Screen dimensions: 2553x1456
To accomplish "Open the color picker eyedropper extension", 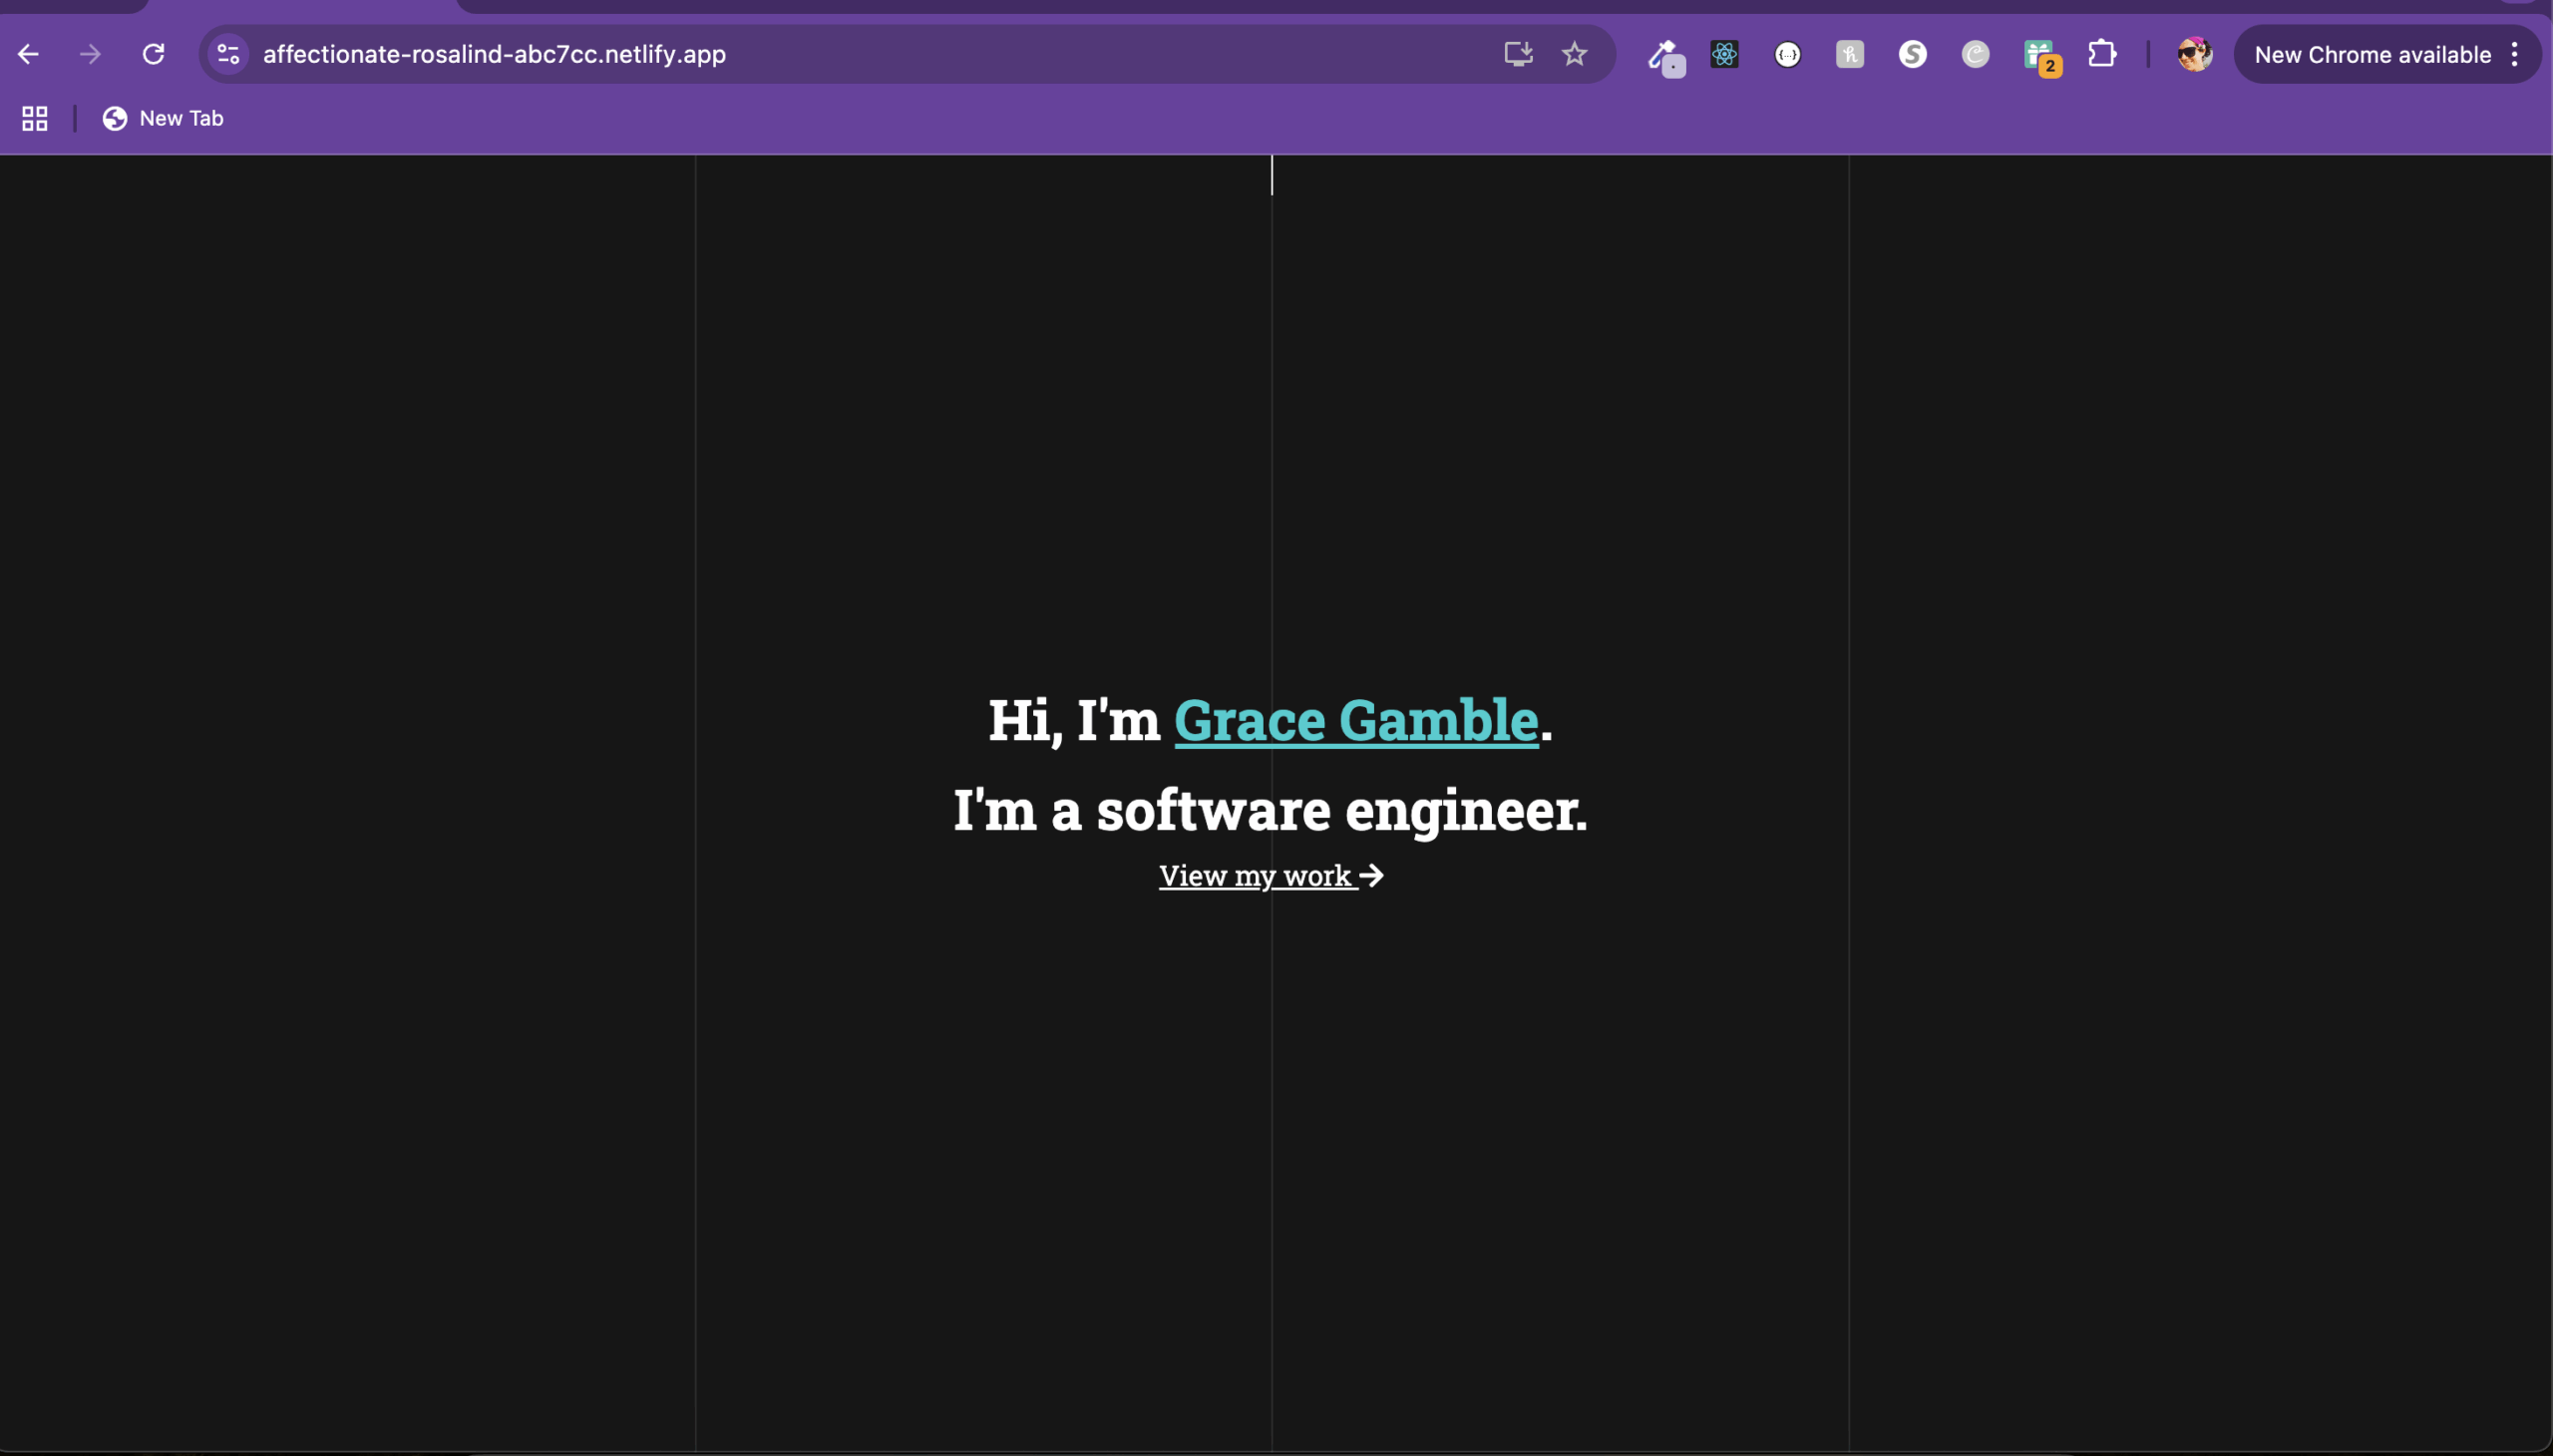I will point(1664,55).
